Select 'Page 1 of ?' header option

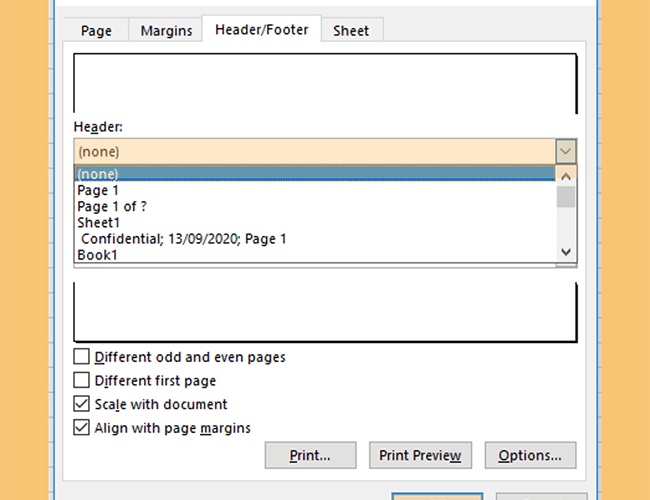(315, 206)
